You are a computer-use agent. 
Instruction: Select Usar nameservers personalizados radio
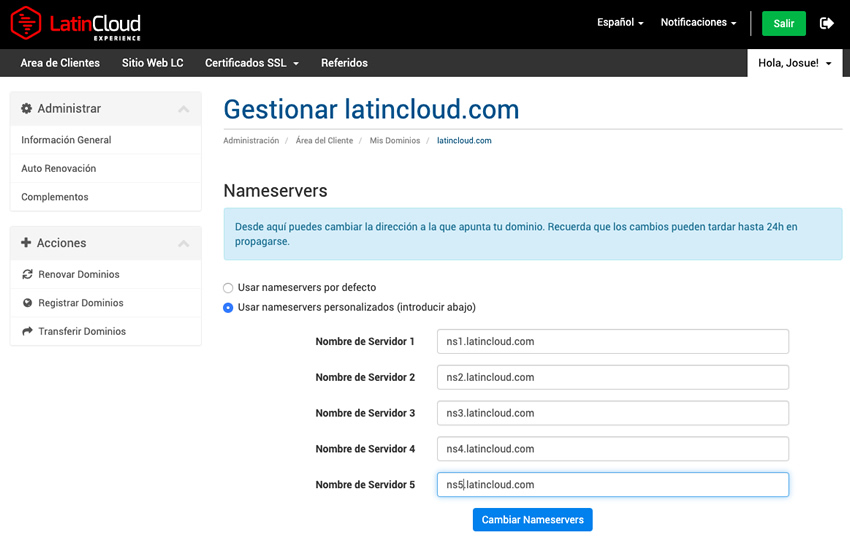228,308
